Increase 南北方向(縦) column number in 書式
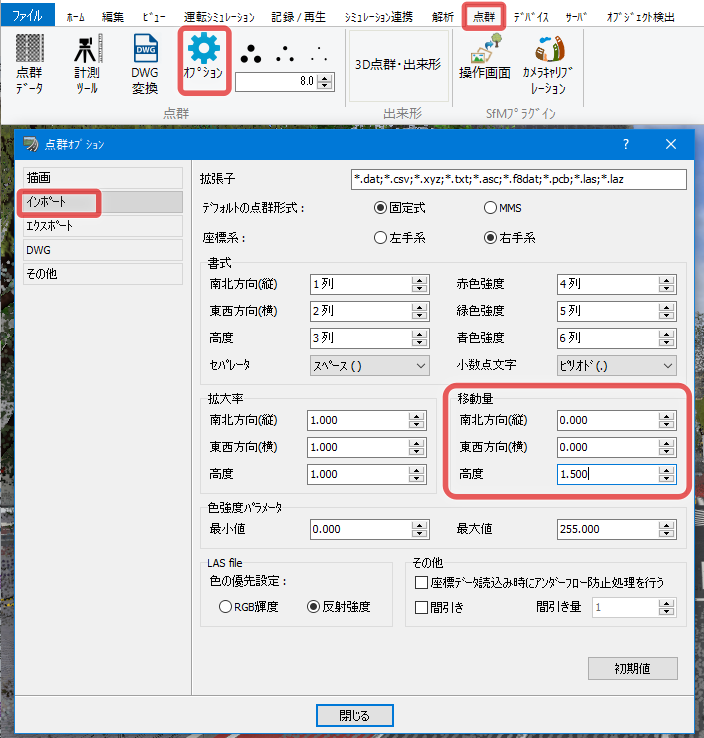 [419, 281]
